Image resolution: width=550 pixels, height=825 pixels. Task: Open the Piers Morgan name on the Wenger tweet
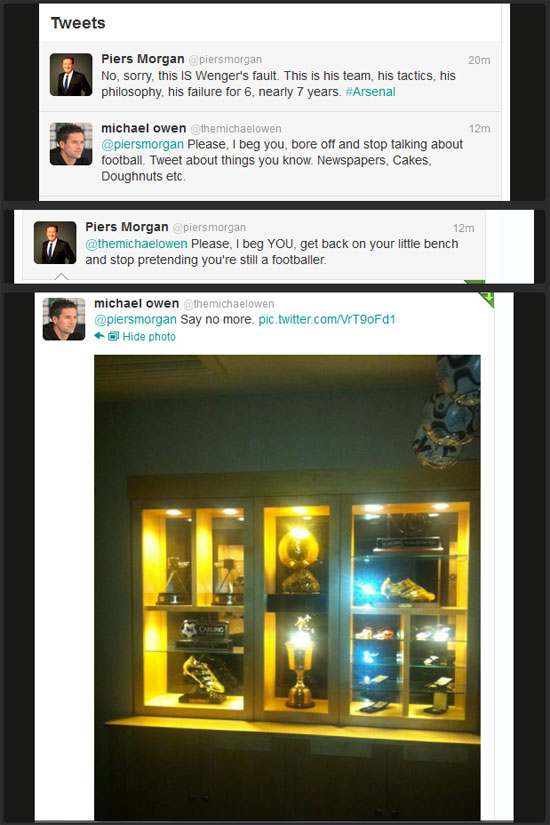pos(143,59)
